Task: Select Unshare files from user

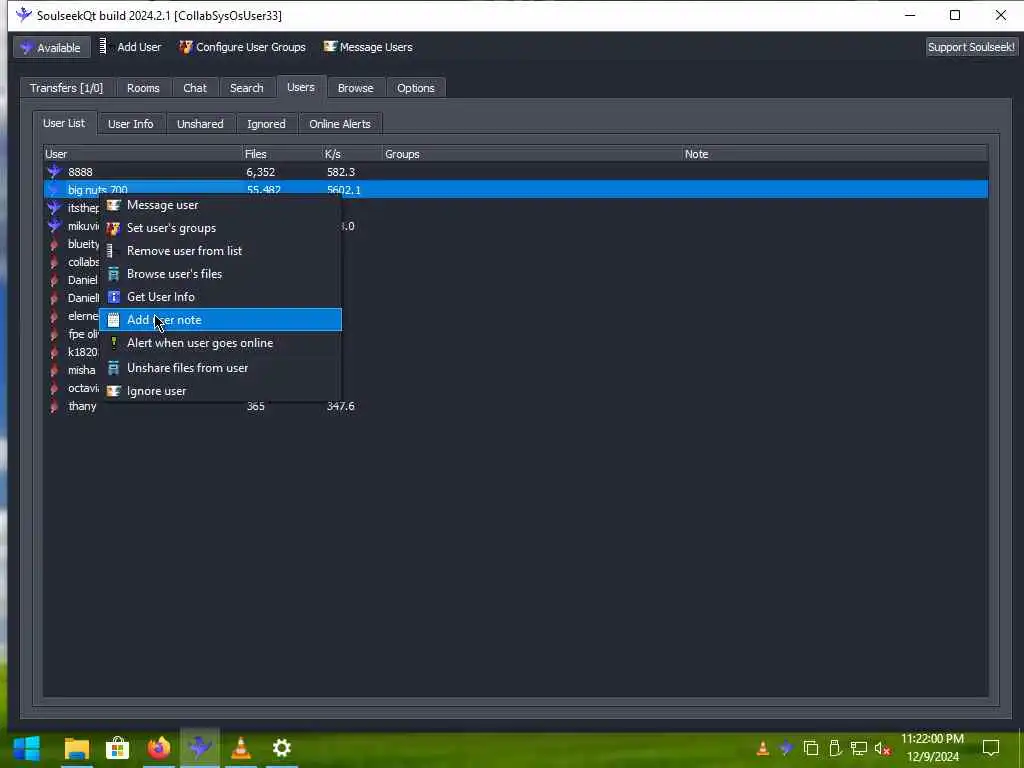Action: pos(220,368)
